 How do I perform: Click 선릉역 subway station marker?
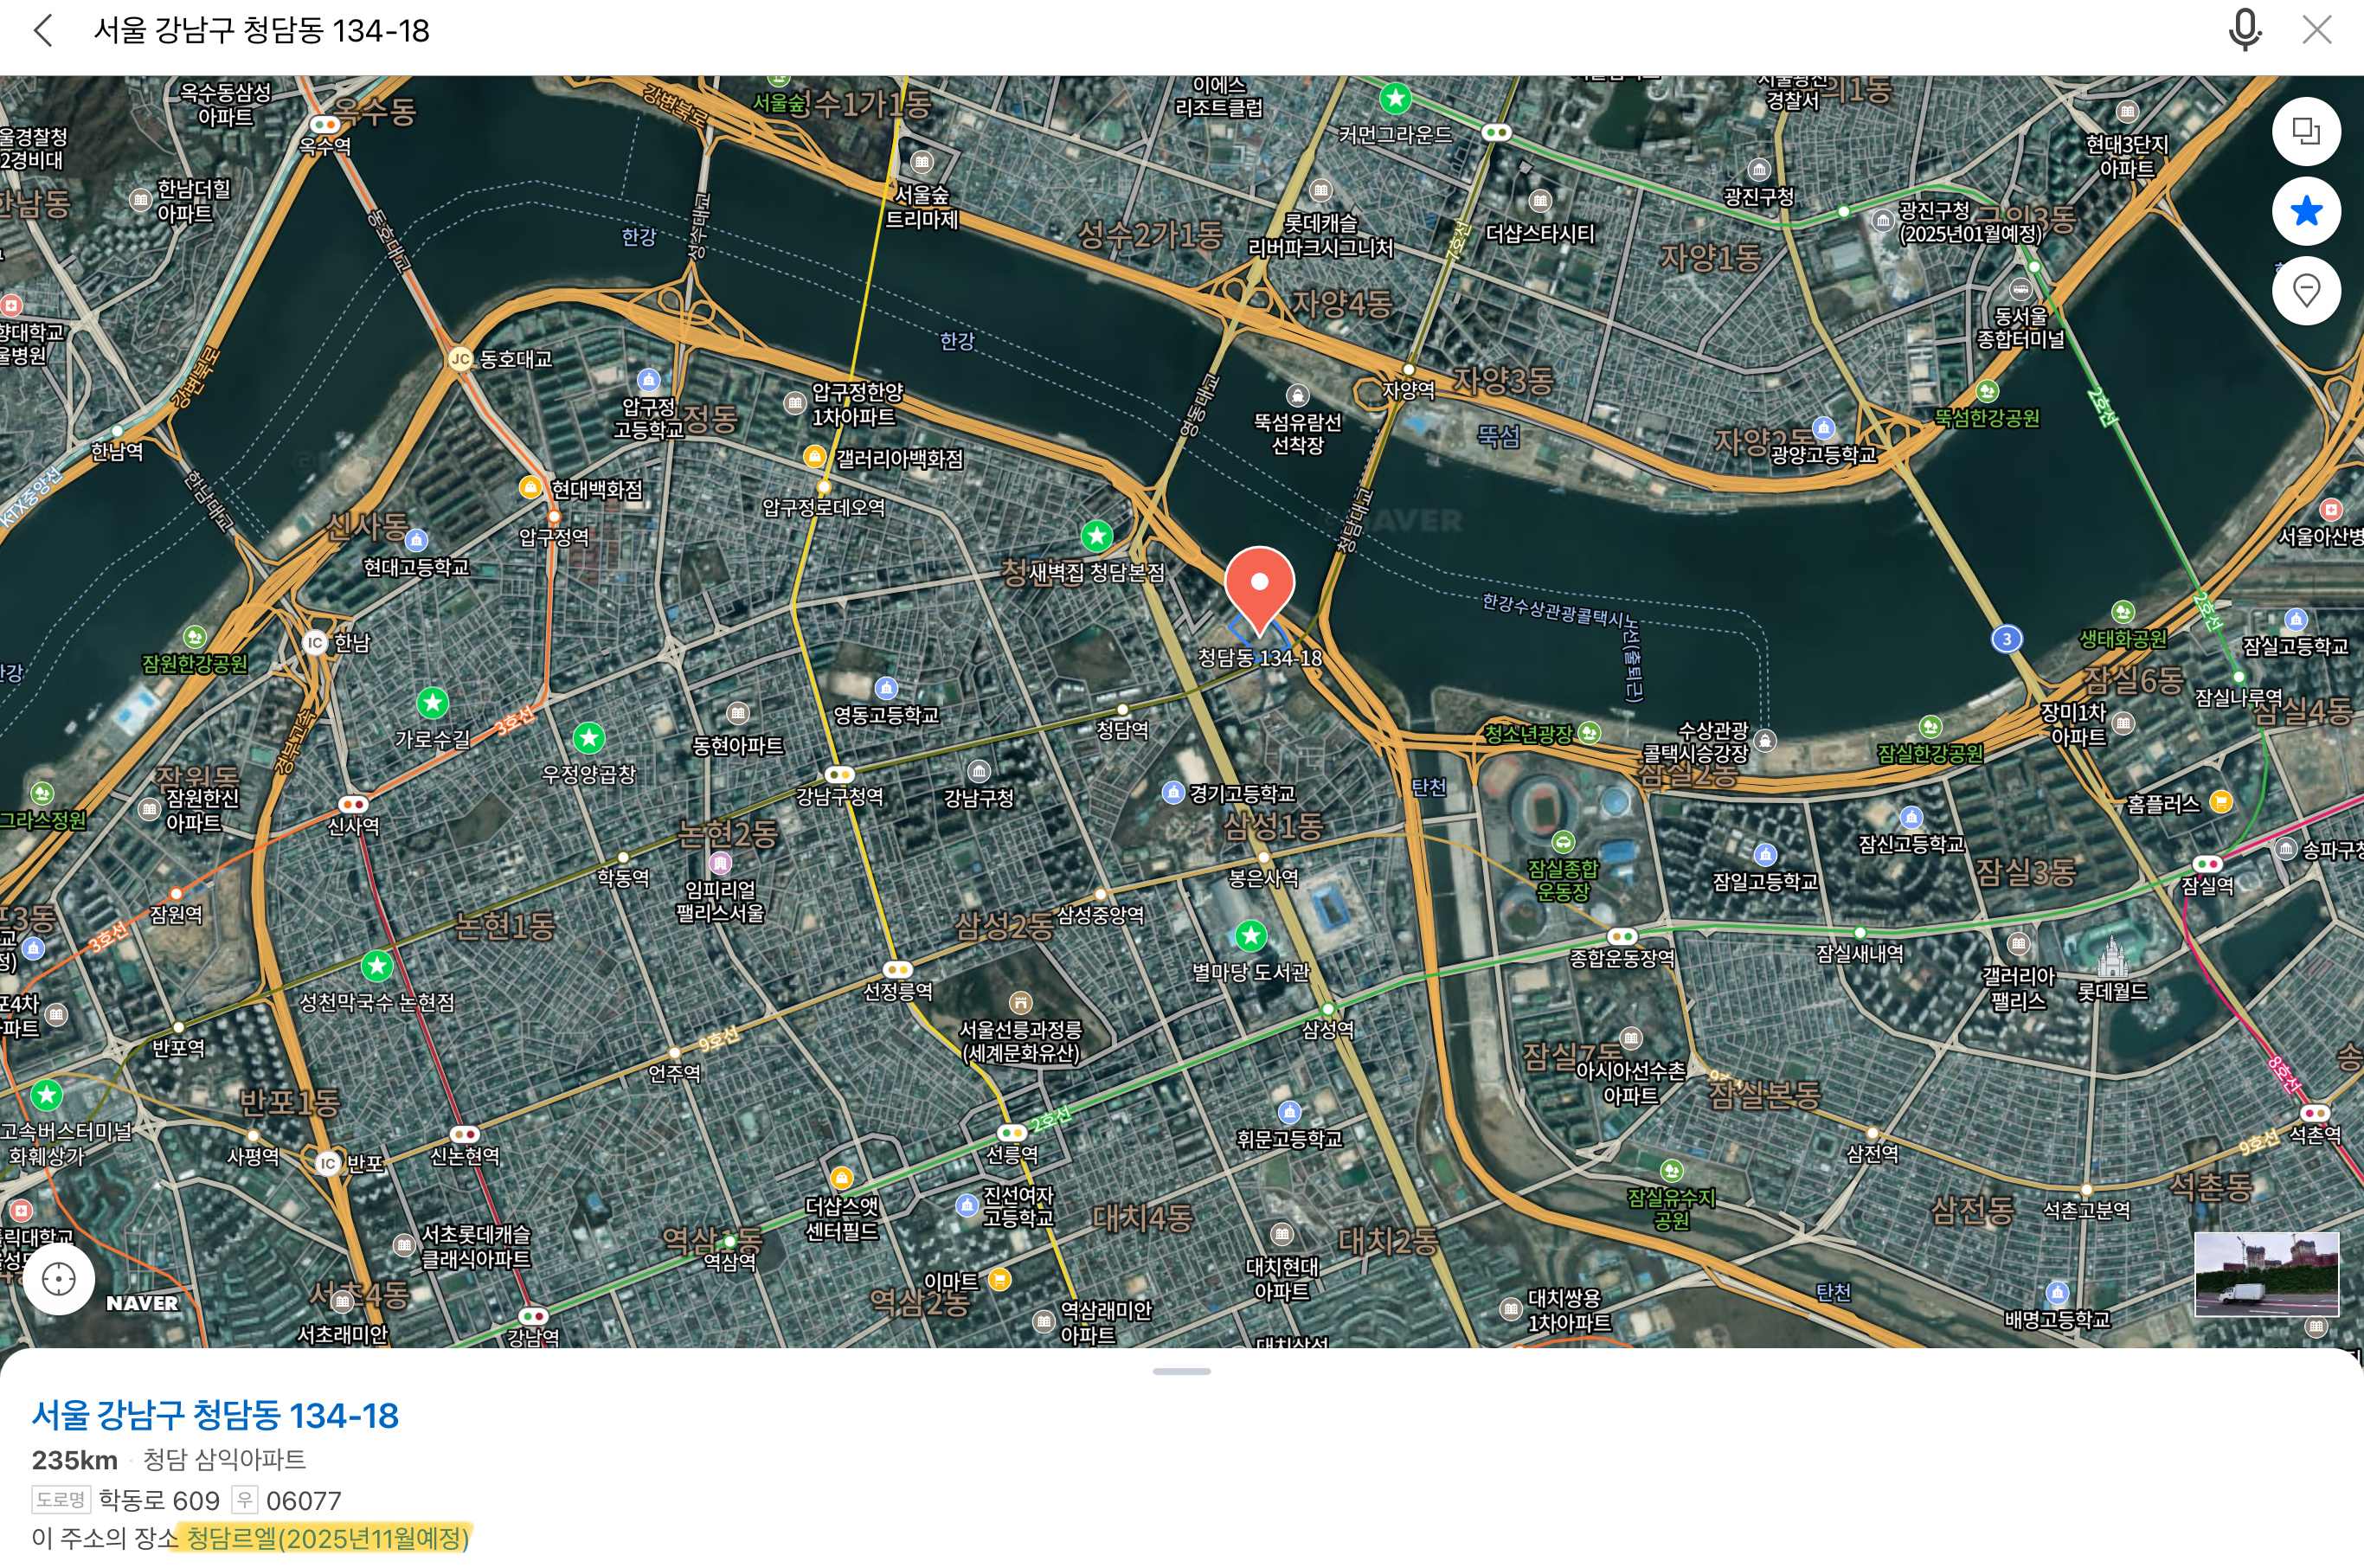1012,1132
